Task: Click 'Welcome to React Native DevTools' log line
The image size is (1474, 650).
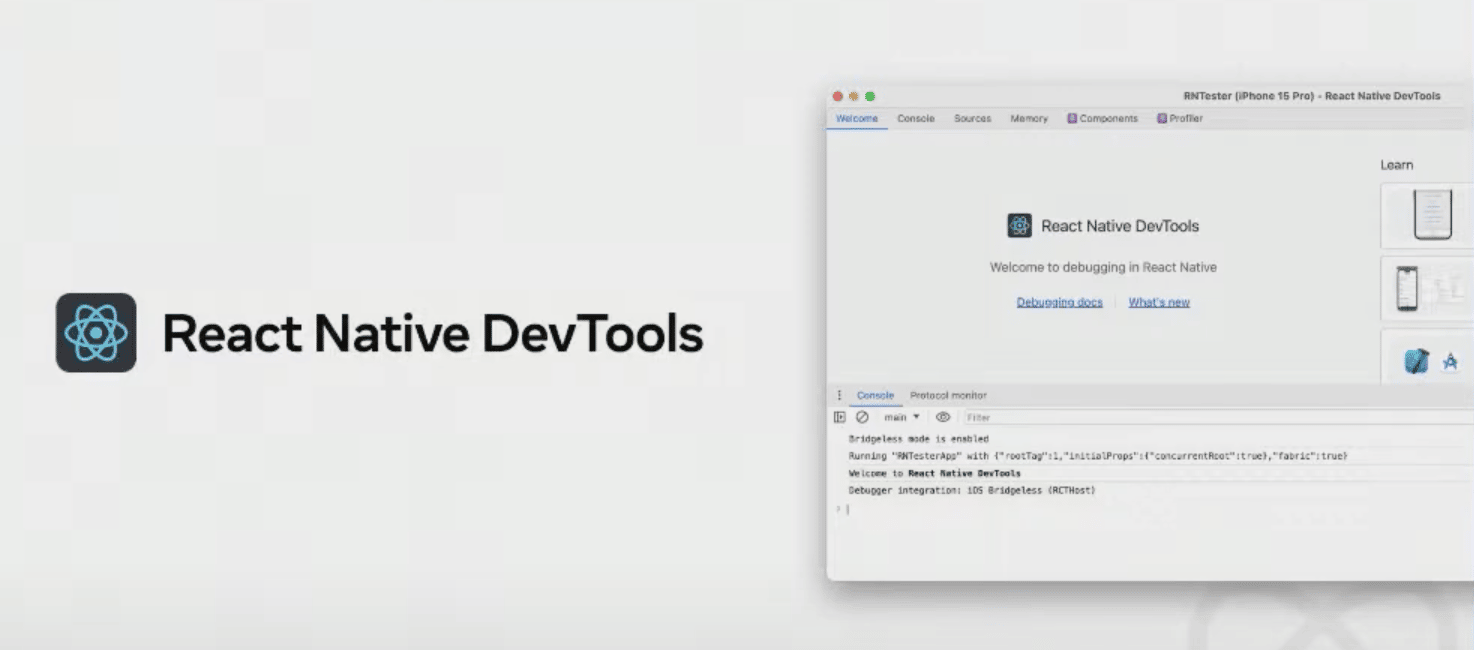Action: [x=934, y=473]
